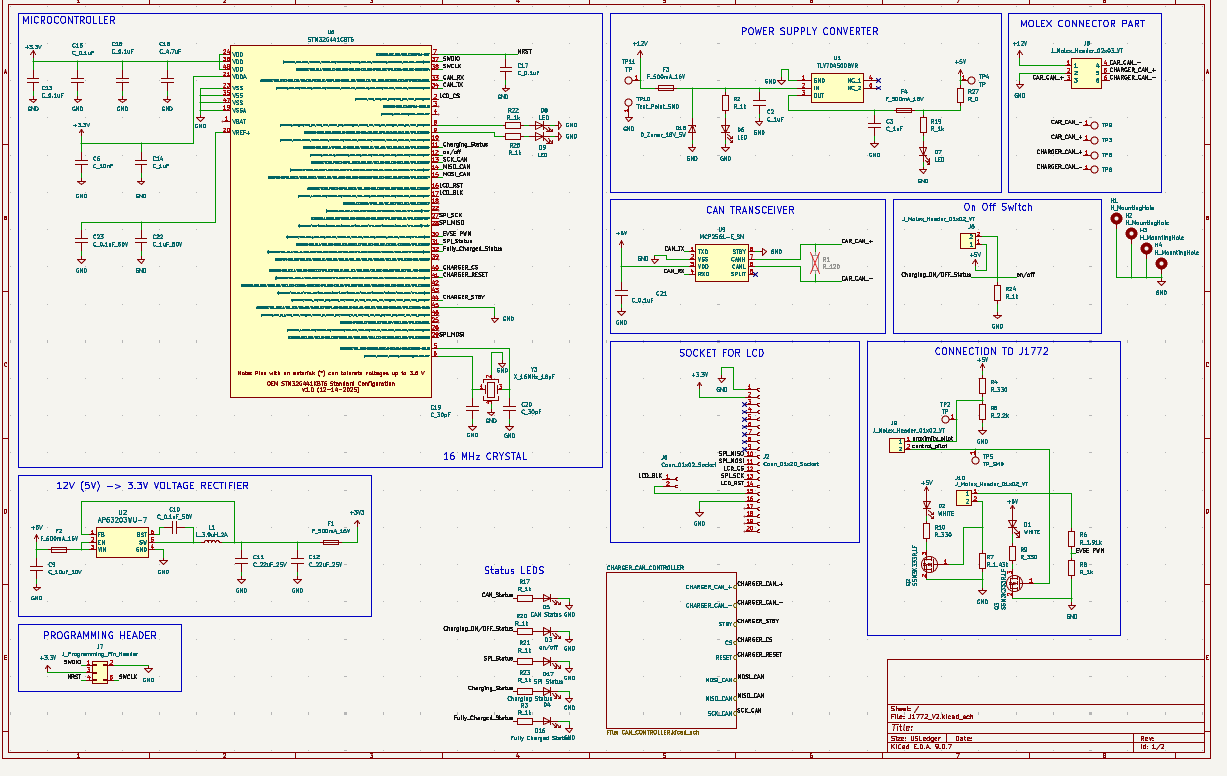Select the On Off Switch connector J6

click(968, 240)
